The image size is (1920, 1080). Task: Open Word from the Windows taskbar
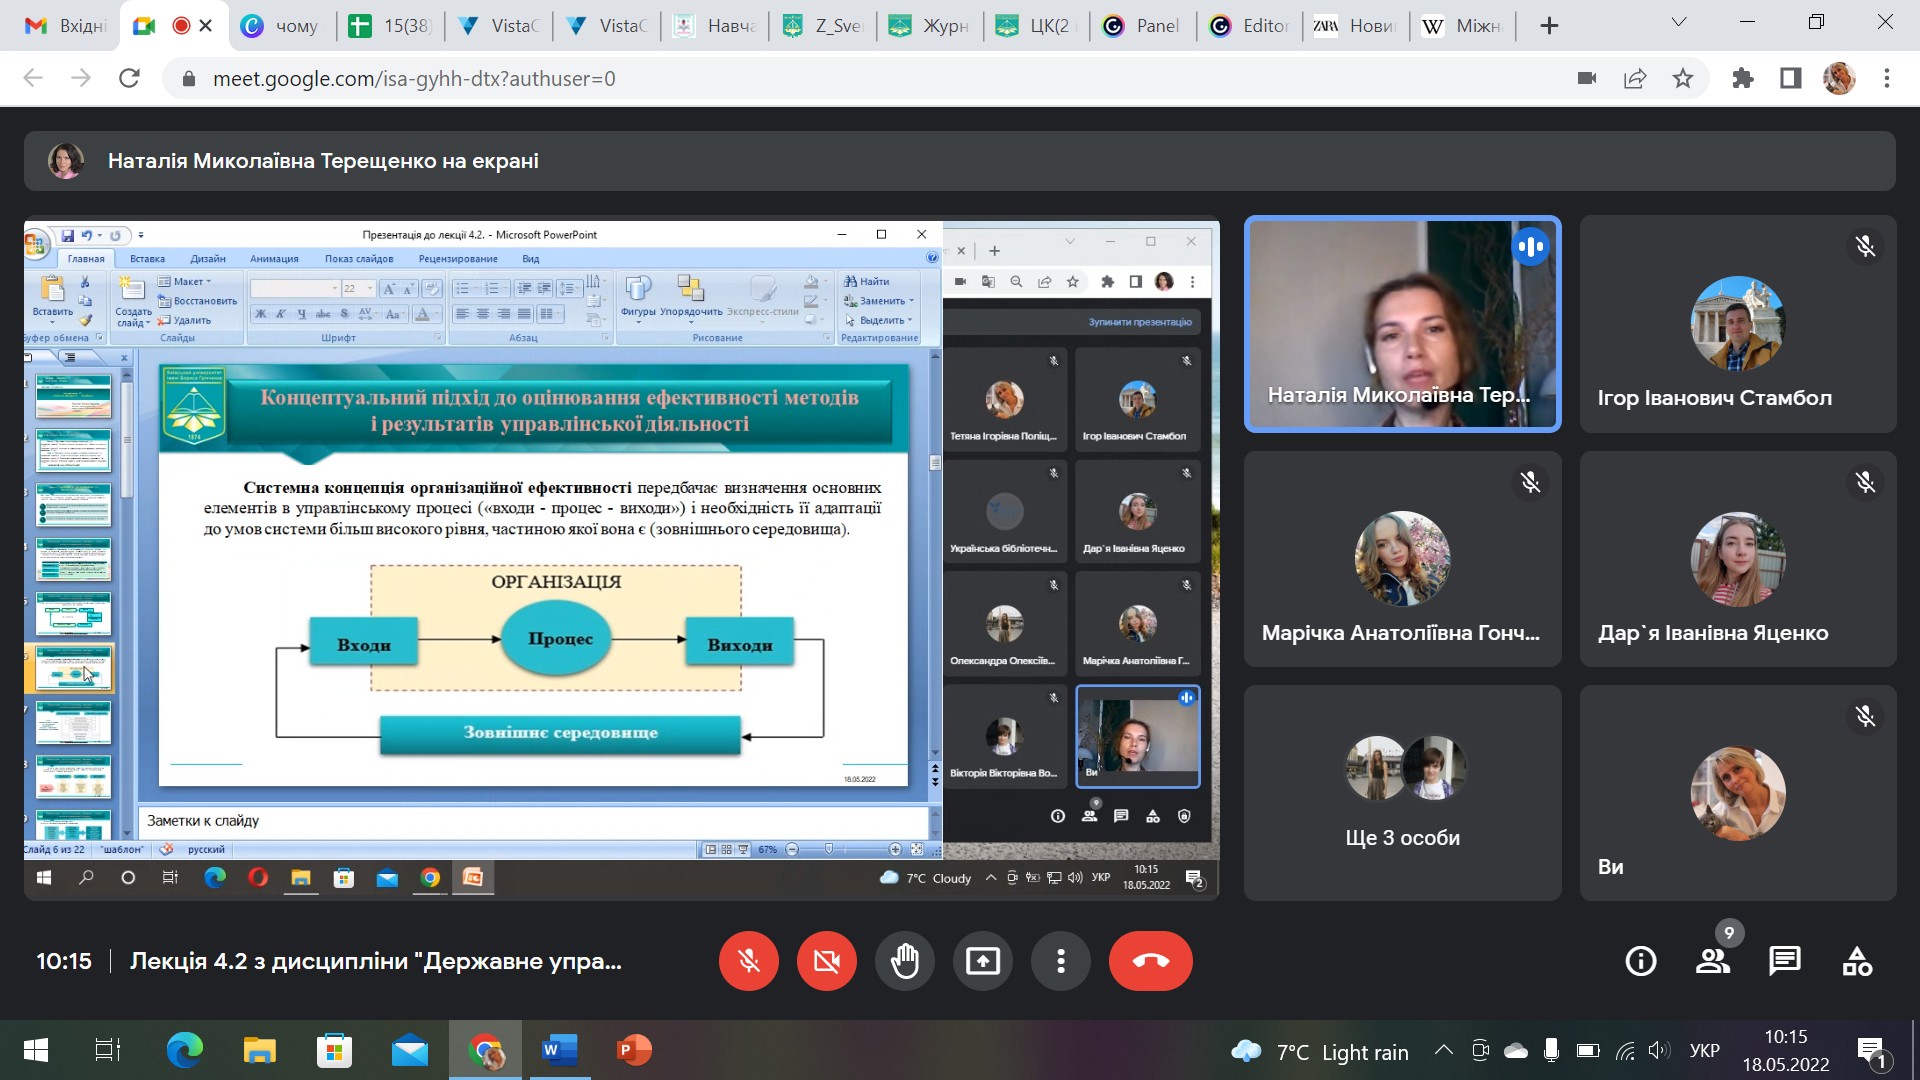pos(558,1051)
